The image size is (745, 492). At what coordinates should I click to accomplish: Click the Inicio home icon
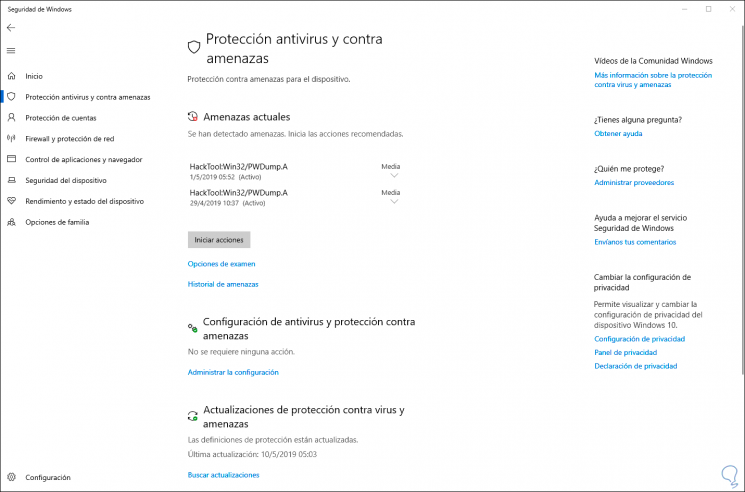12,76
